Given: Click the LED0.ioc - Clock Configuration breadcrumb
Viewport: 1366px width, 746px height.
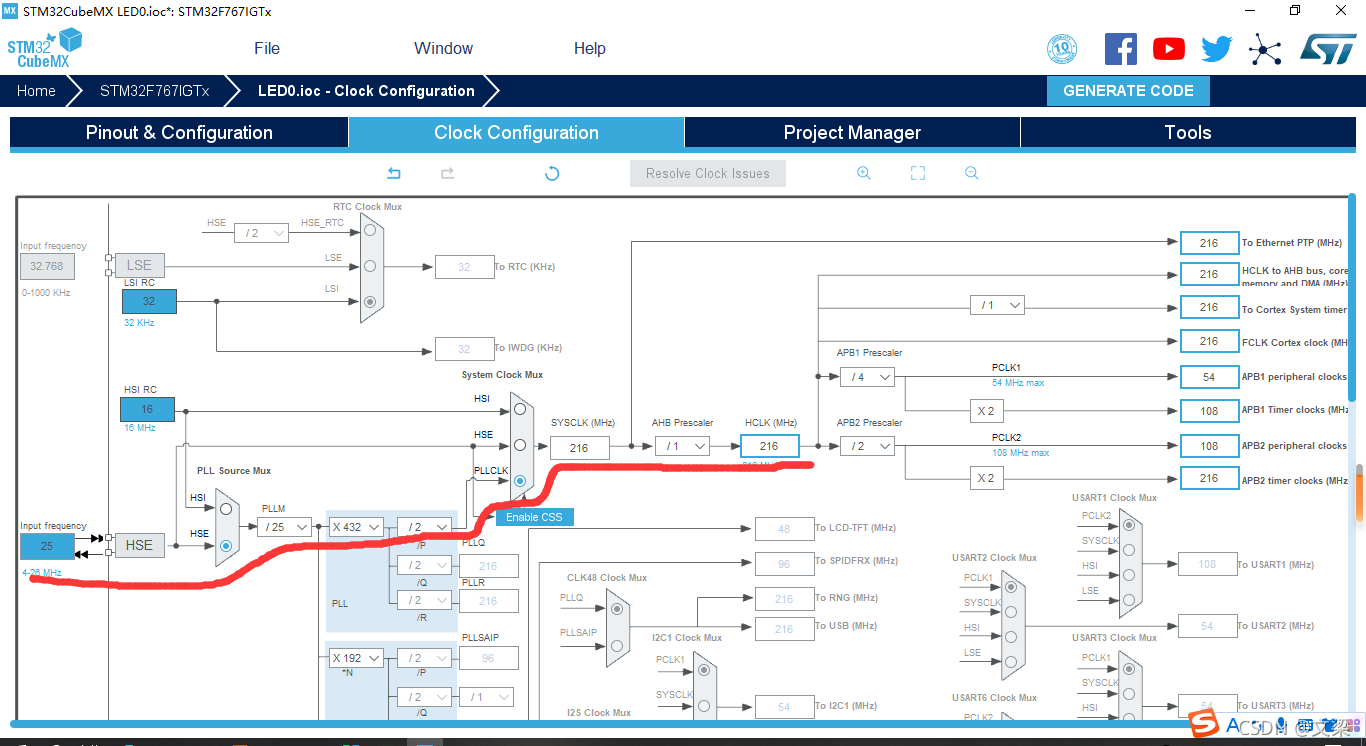Looking at the screenshot, I should [x=366, y=91].
